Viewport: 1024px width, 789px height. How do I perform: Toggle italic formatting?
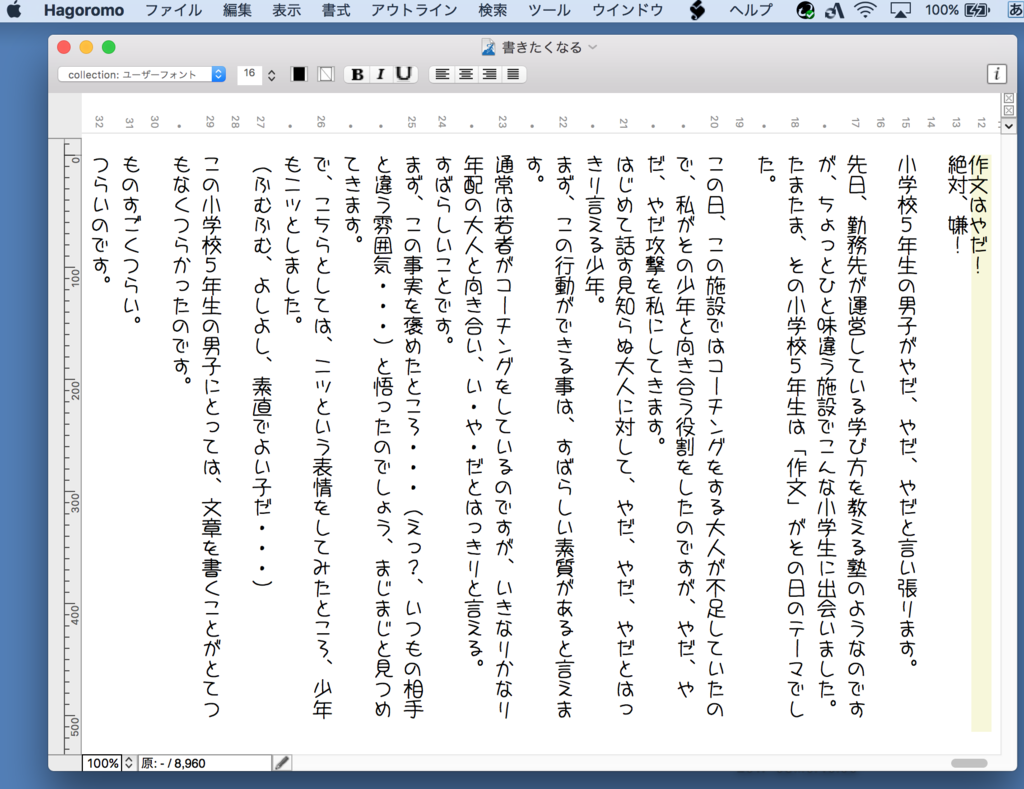(x=381, y=74)
